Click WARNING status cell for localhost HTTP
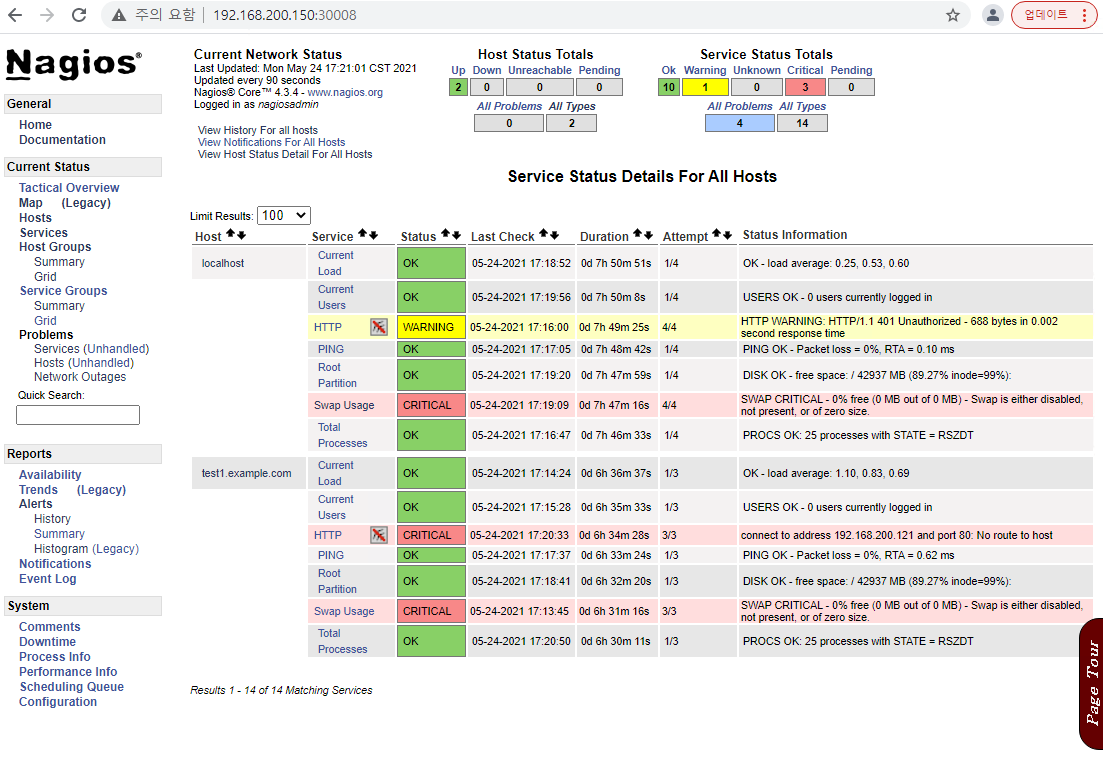The image size is (1103, 766). pos(431,327)
